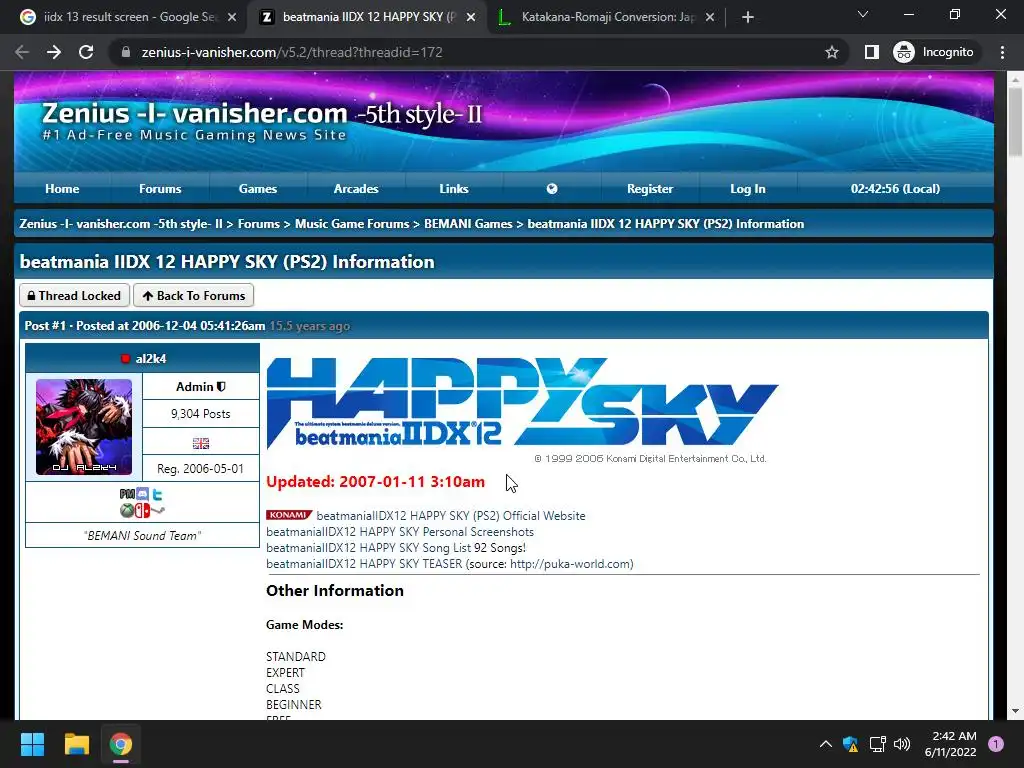The height and width of the screenshot is (768, 1024).
Task: Open Links in the site navbar
Action: point(454,189)
